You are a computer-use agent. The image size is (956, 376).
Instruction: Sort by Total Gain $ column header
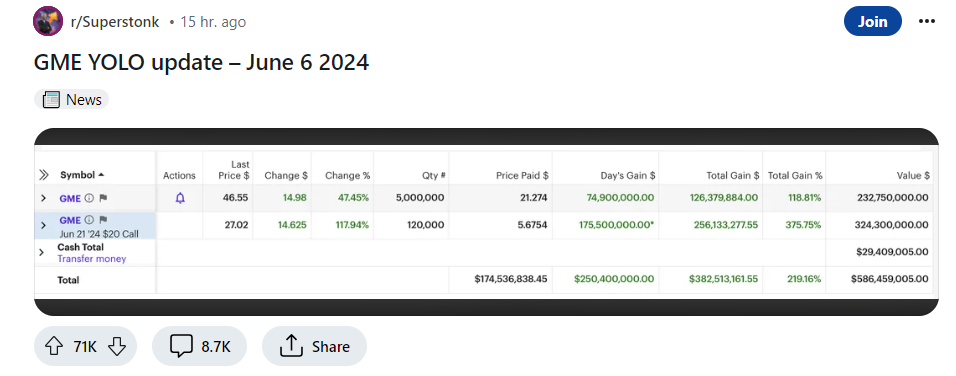(x=733, y=176)
